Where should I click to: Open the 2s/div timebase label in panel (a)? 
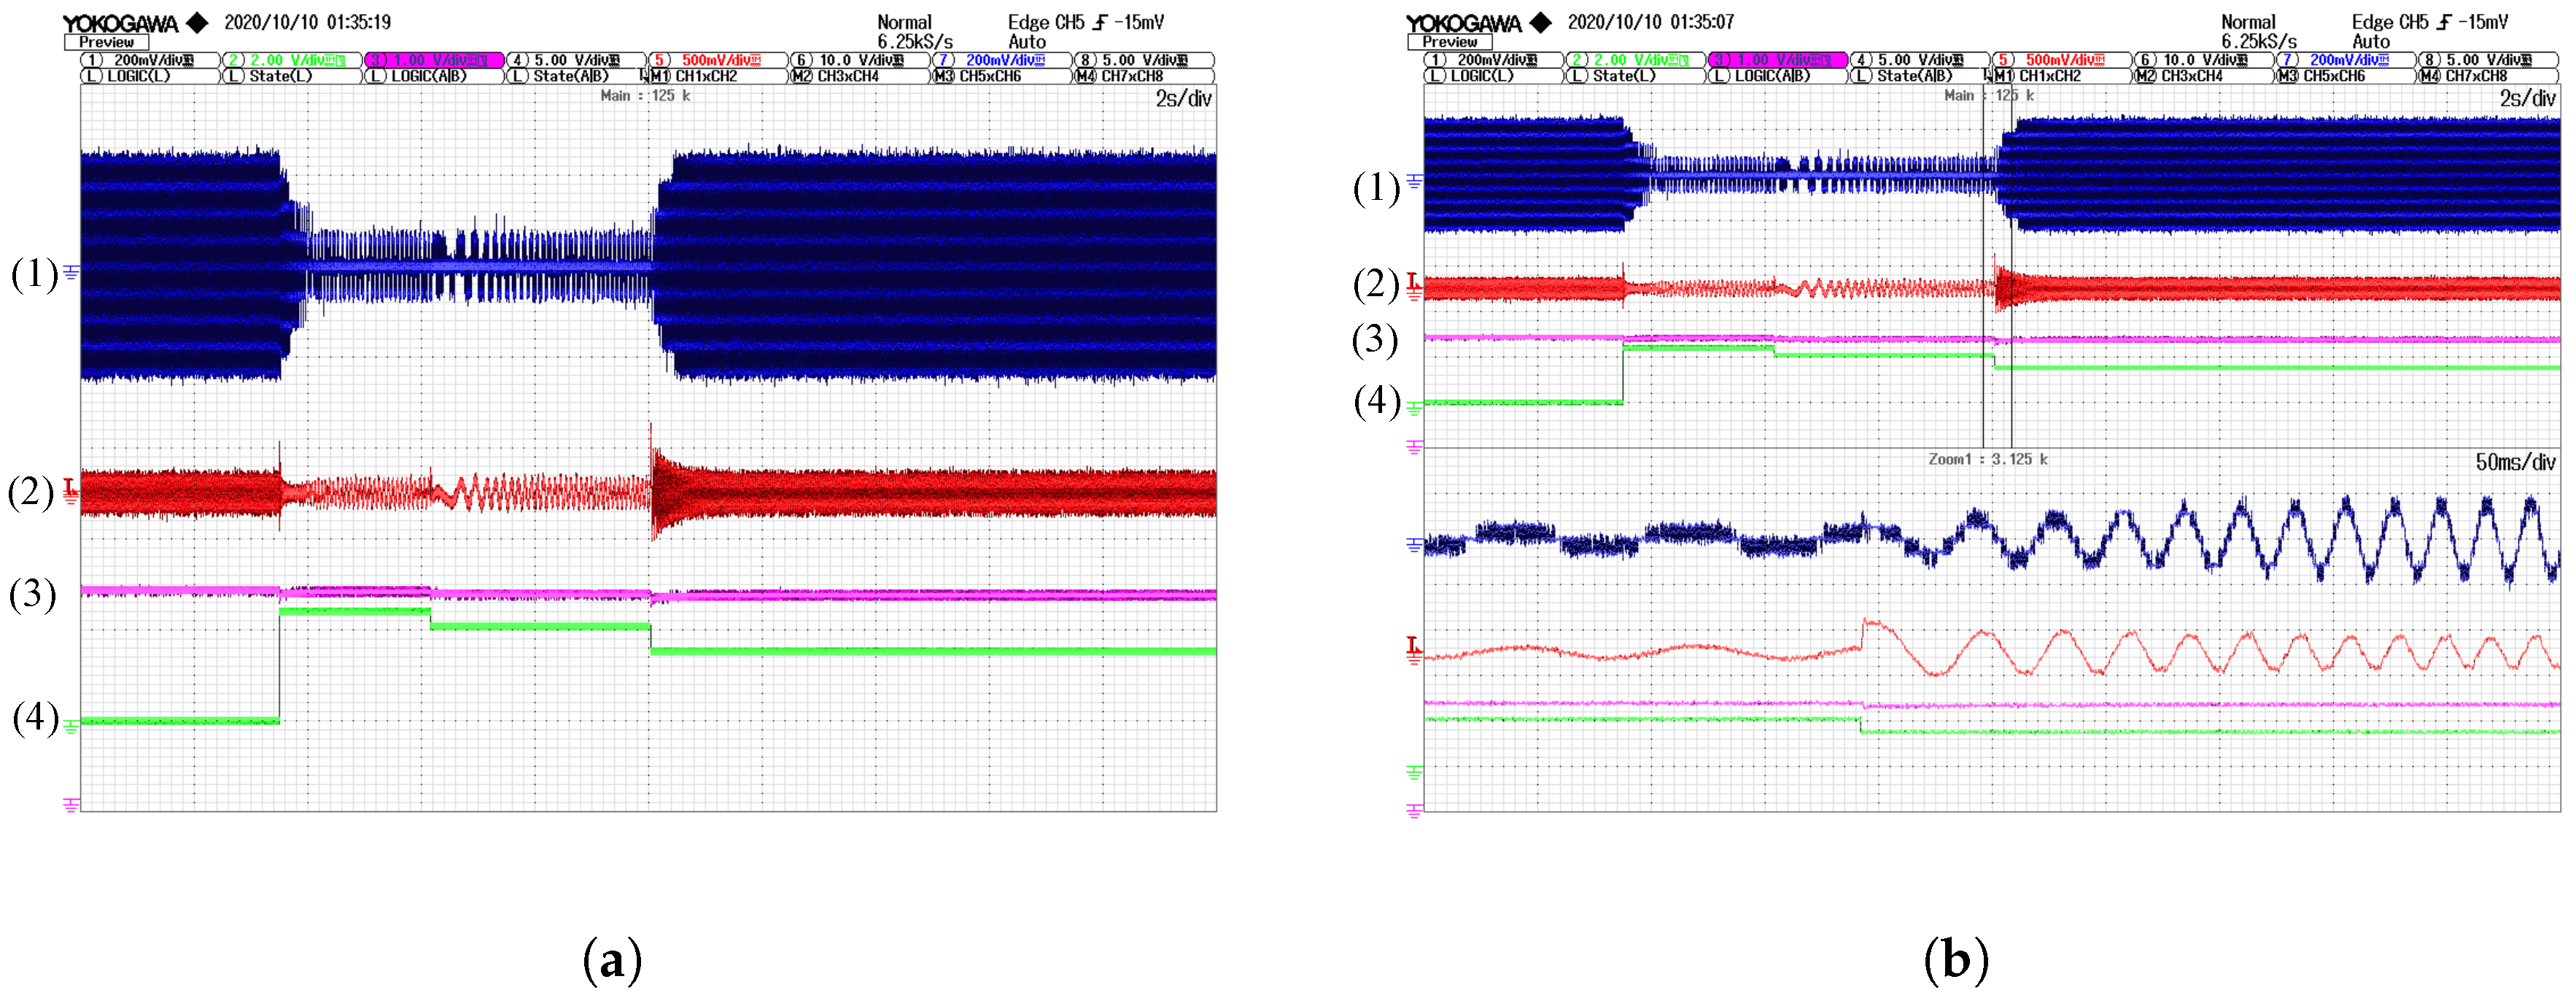1183,98
